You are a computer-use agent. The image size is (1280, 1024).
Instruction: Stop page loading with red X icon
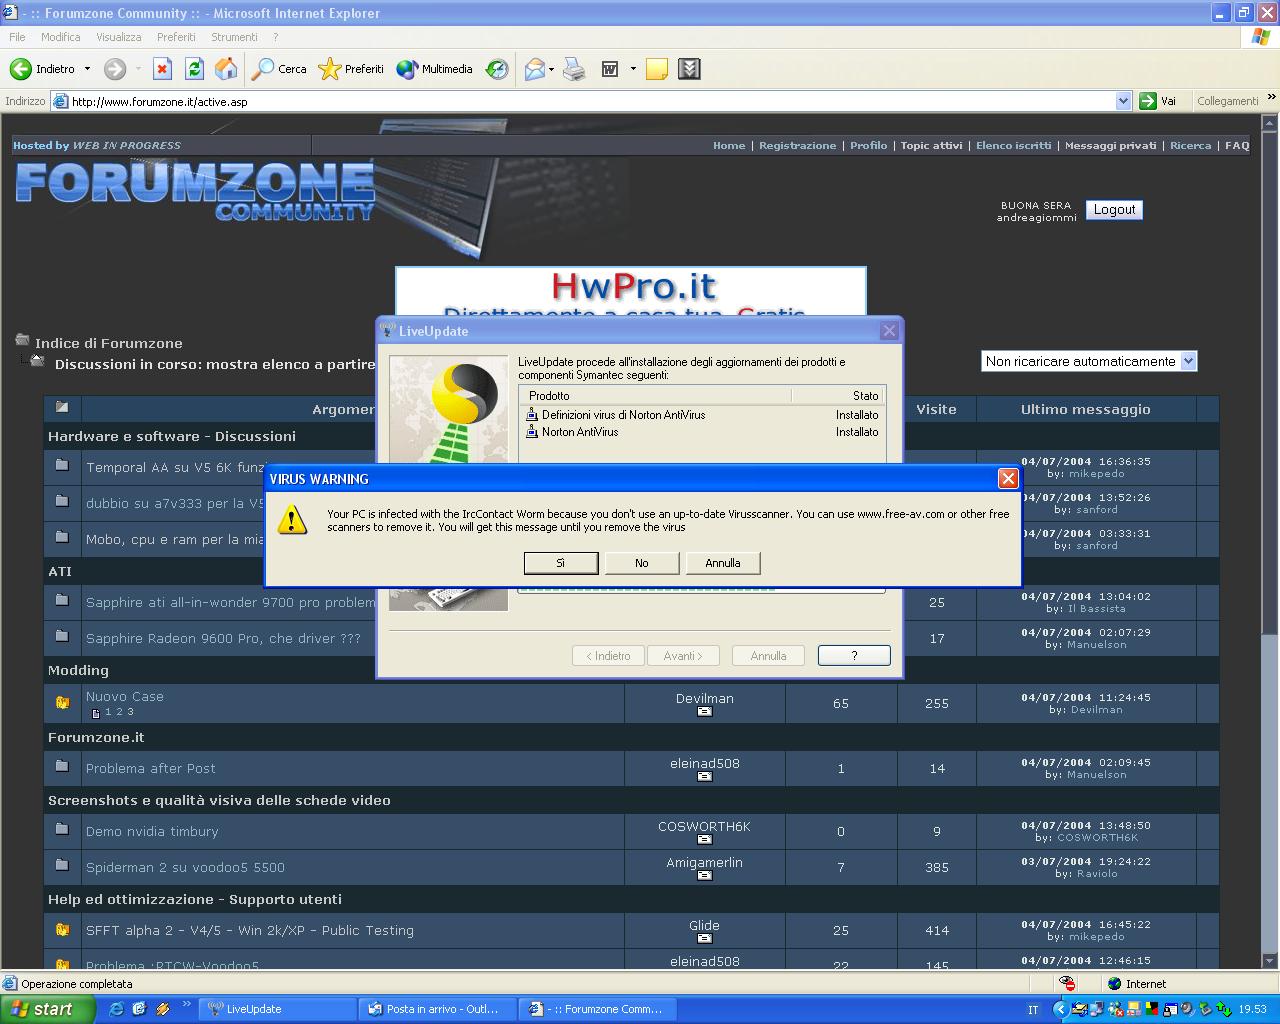162,69
